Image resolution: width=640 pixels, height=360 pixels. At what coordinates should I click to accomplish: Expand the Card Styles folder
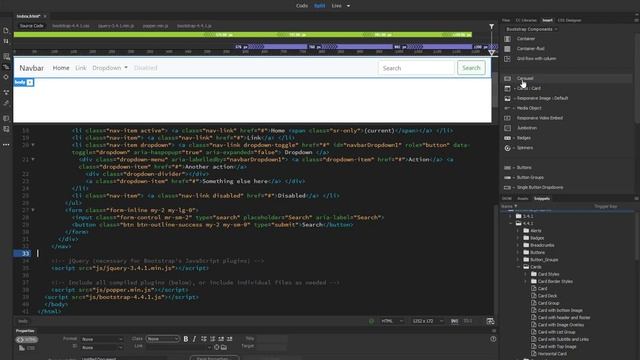pyautogui.click(x=526, y=274)
